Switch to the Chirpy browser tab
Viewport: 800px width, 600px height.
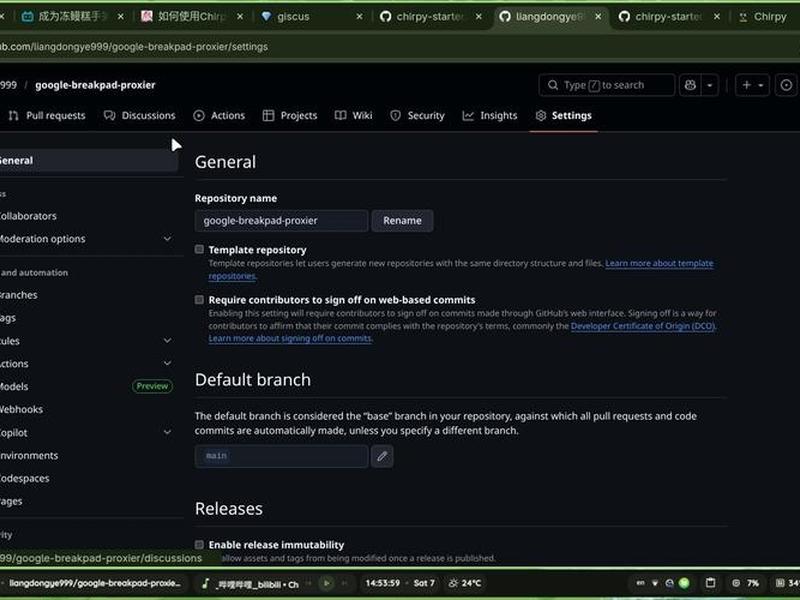770,17
